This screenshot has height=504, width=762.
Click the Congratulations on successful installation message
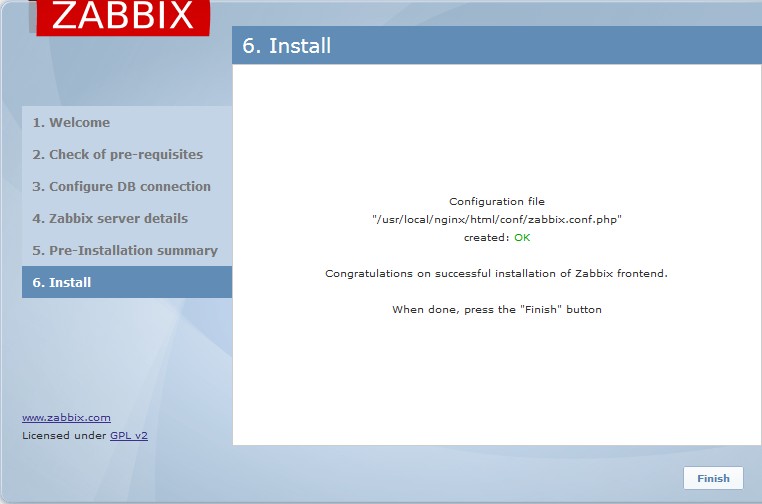(496, 274)
